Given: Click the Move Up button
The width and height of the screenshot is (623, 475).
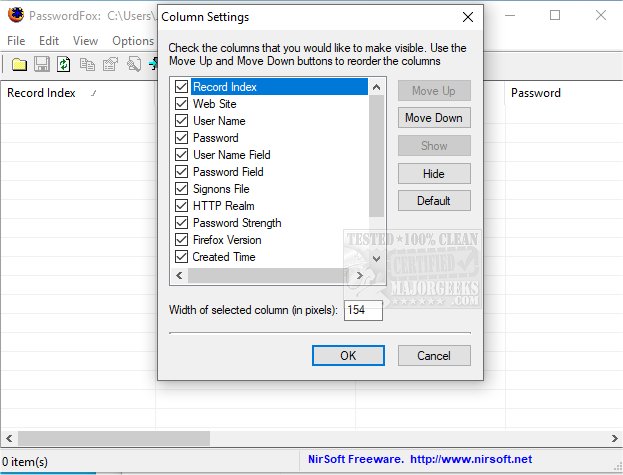Looking at the screenshot, I should (434, 91).
